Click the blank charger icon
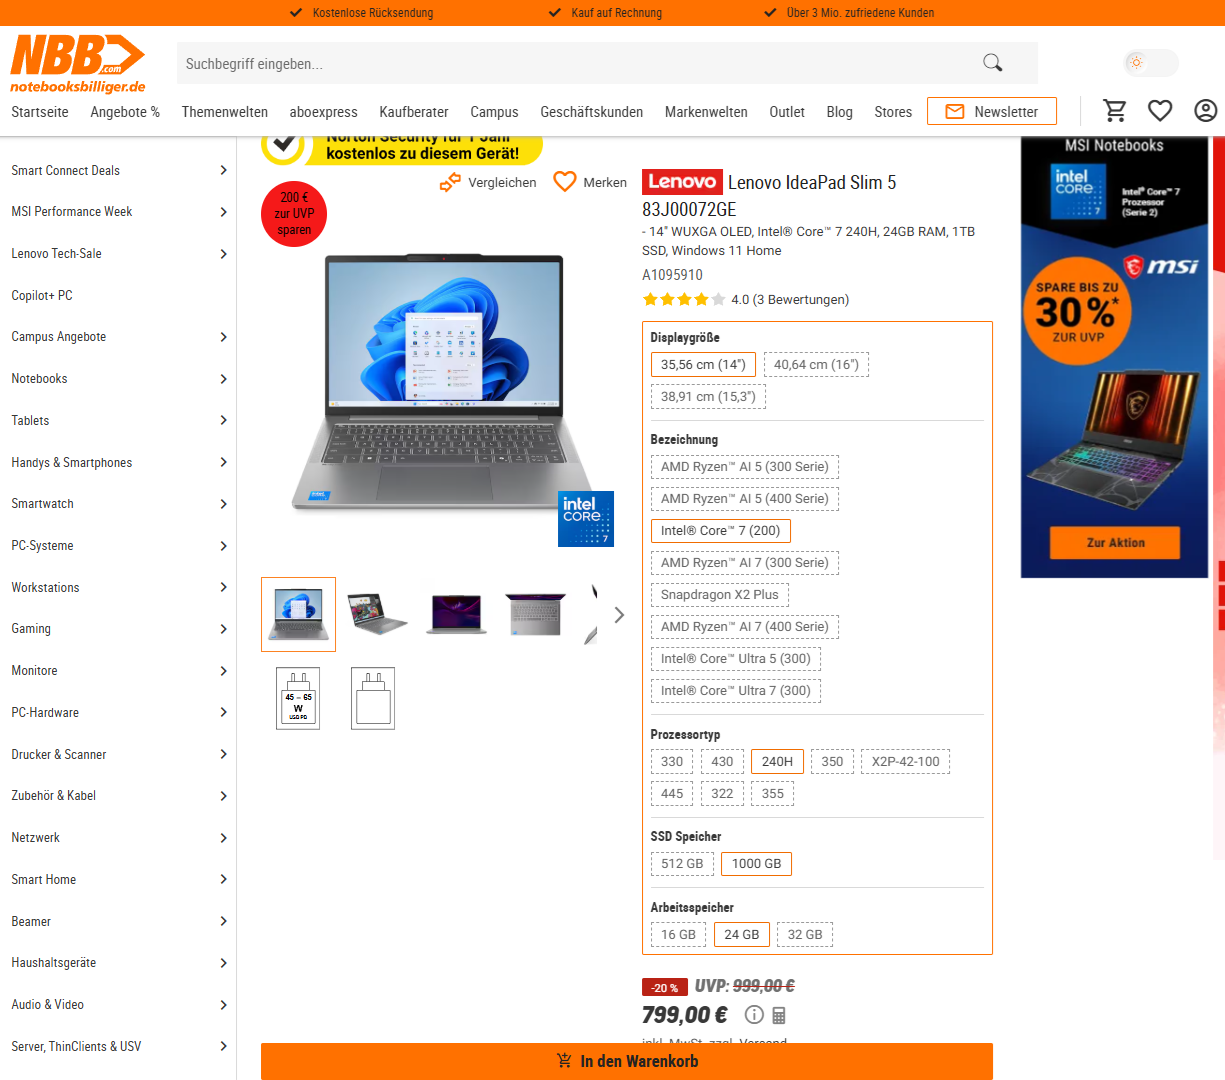Screen dimensions: 1225x1080 (373, 698)
